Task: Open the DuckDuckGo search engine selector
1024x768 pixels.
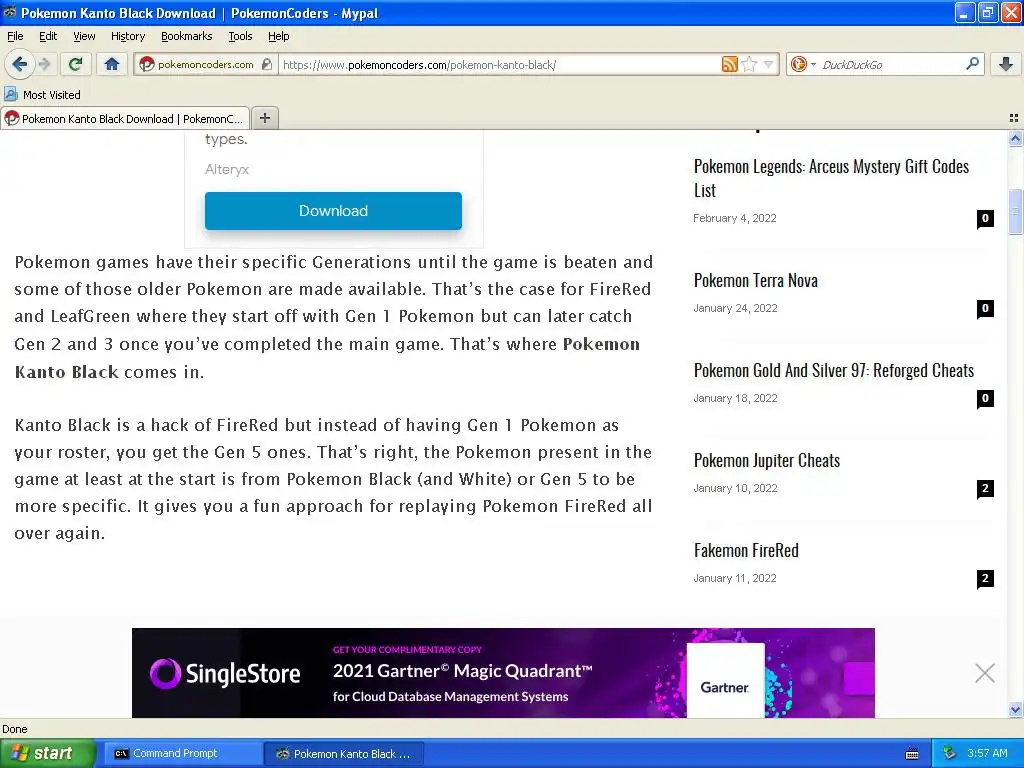Action: pos(803,64)
